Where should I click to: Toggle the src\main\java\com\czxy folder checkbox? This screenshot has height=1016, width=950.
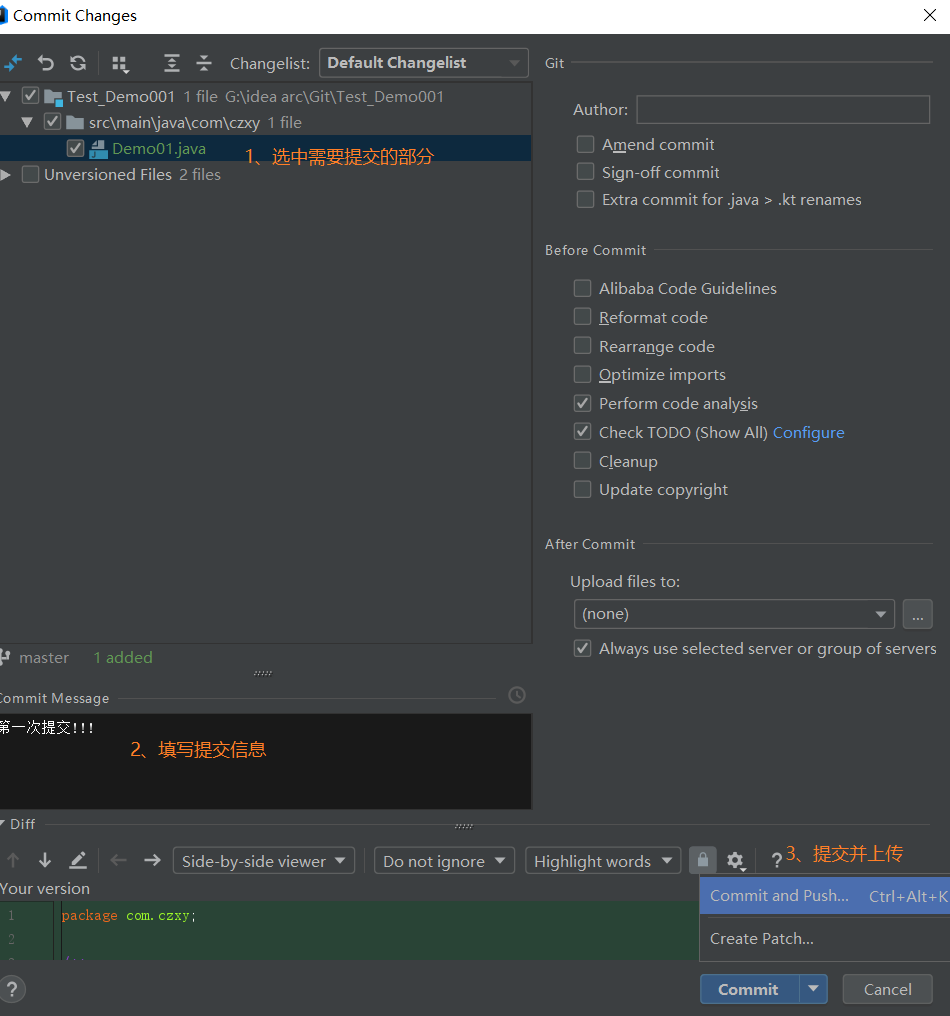[x=52, y=122]
